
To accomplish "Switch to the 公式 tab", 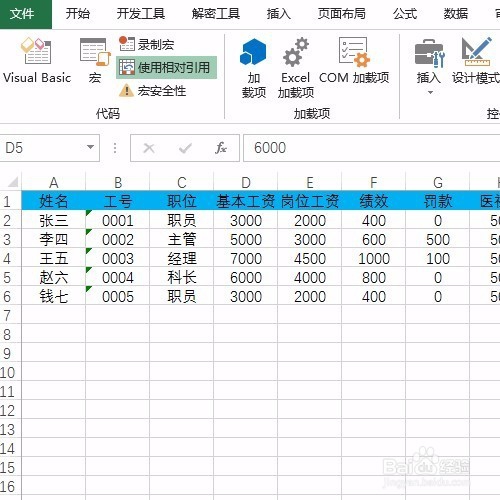I will [405, 14].
